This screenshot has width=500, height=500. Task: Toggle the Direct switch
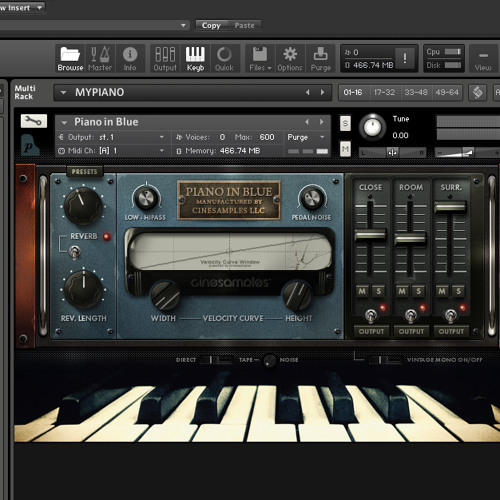pos(217,360)
